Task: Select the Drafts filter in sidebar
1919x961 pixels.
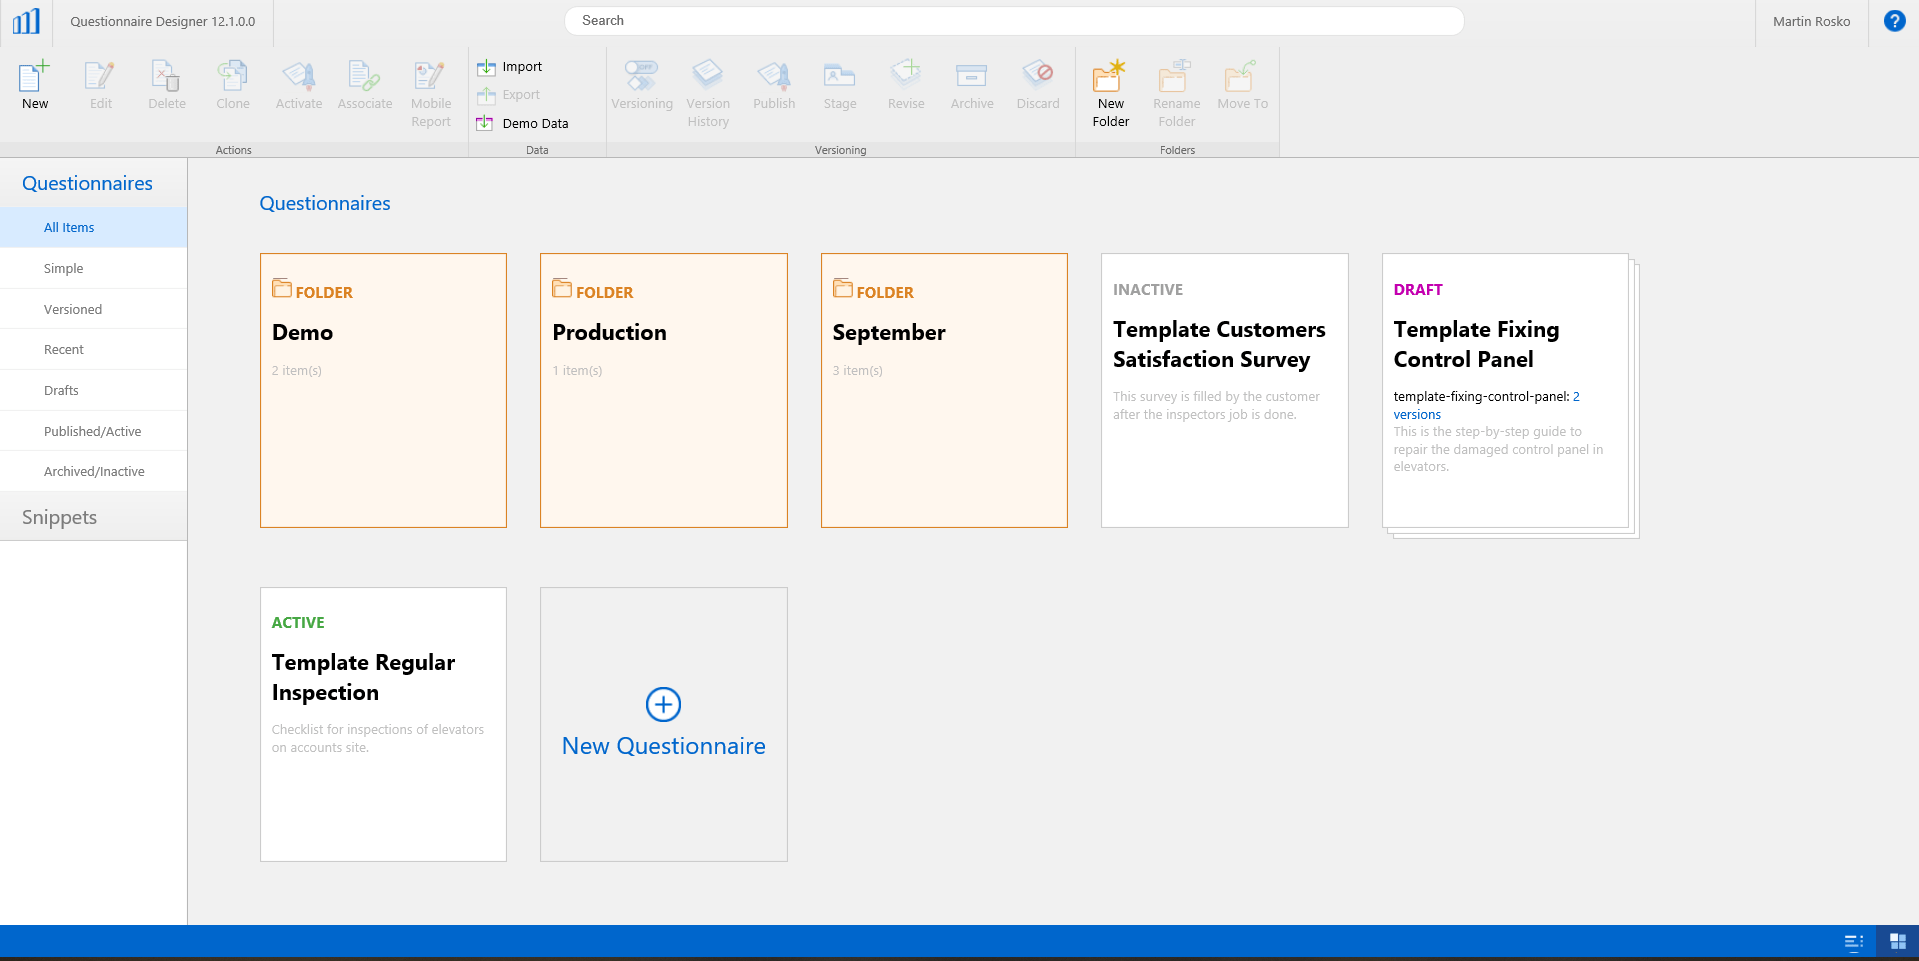Action: 93,390
